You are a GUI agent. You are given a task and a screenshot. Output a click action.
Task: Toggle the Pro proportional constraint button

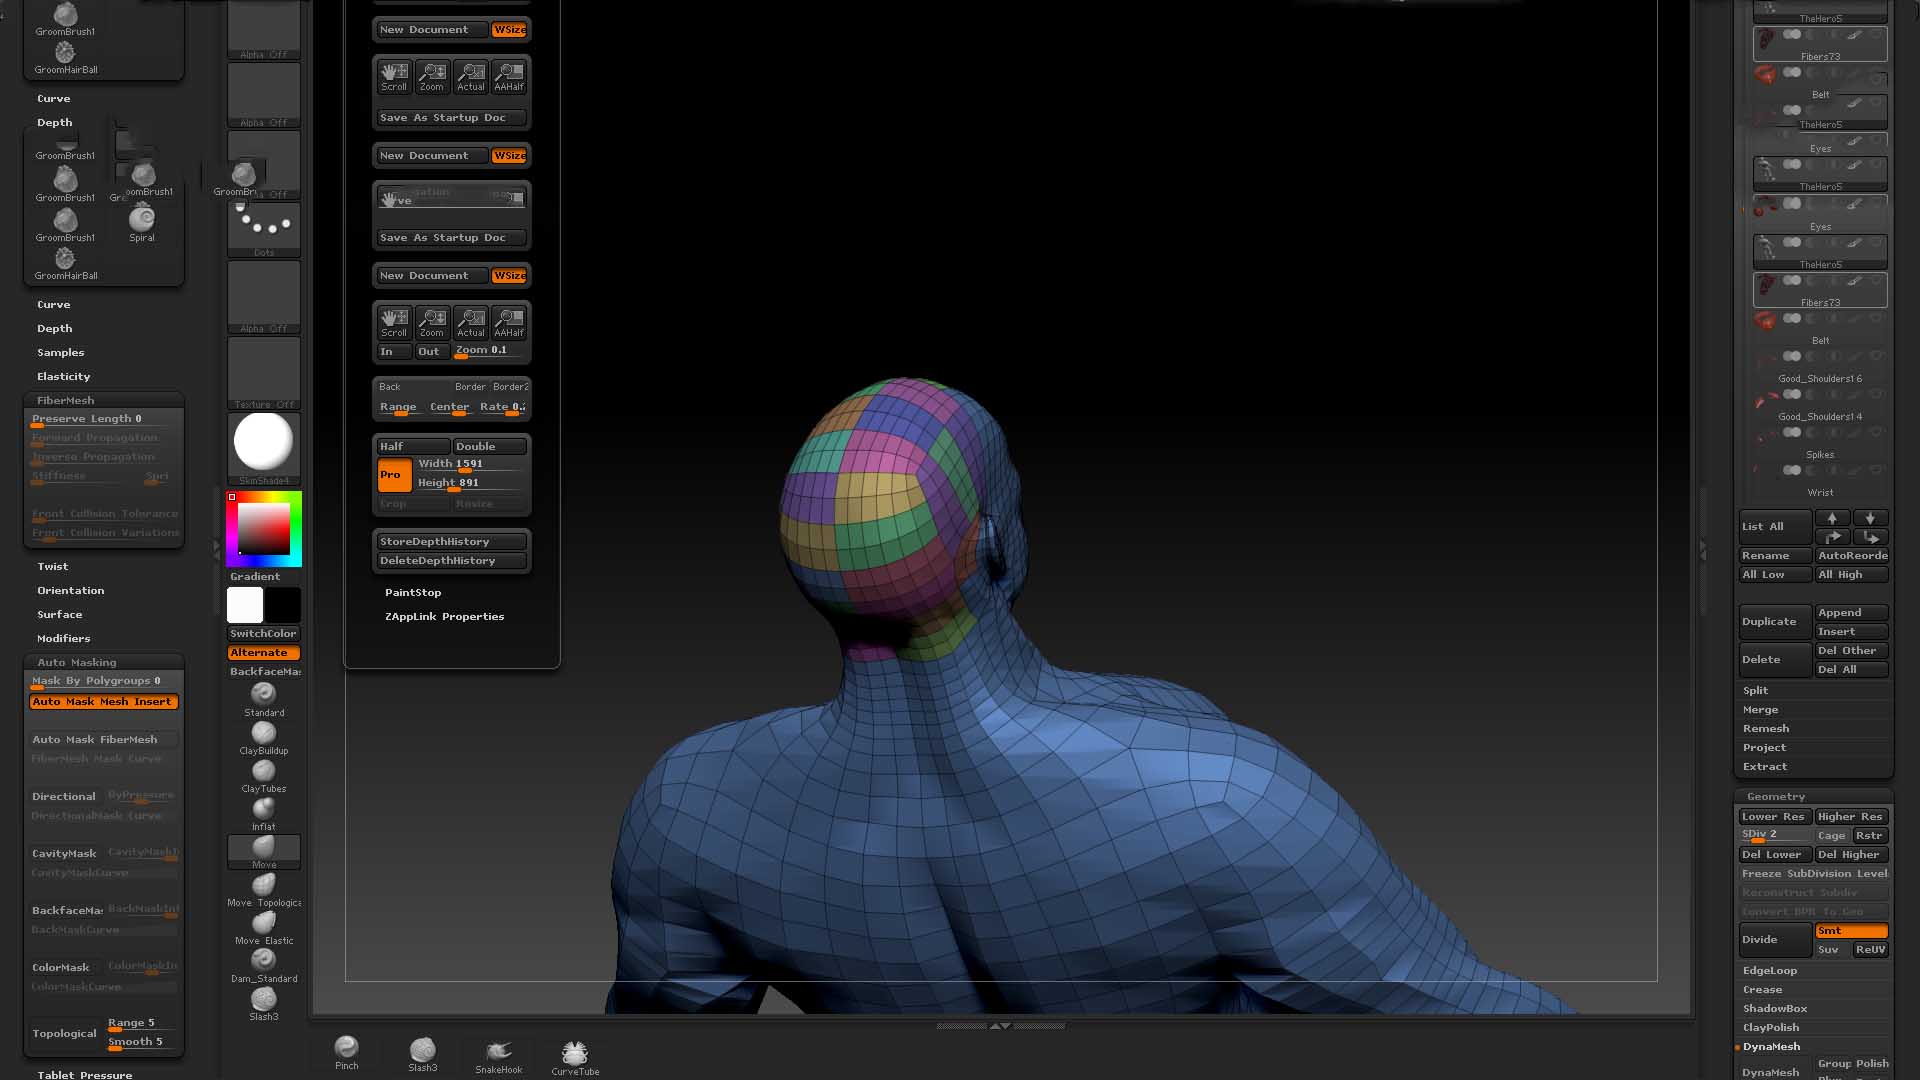click(394, 475)
